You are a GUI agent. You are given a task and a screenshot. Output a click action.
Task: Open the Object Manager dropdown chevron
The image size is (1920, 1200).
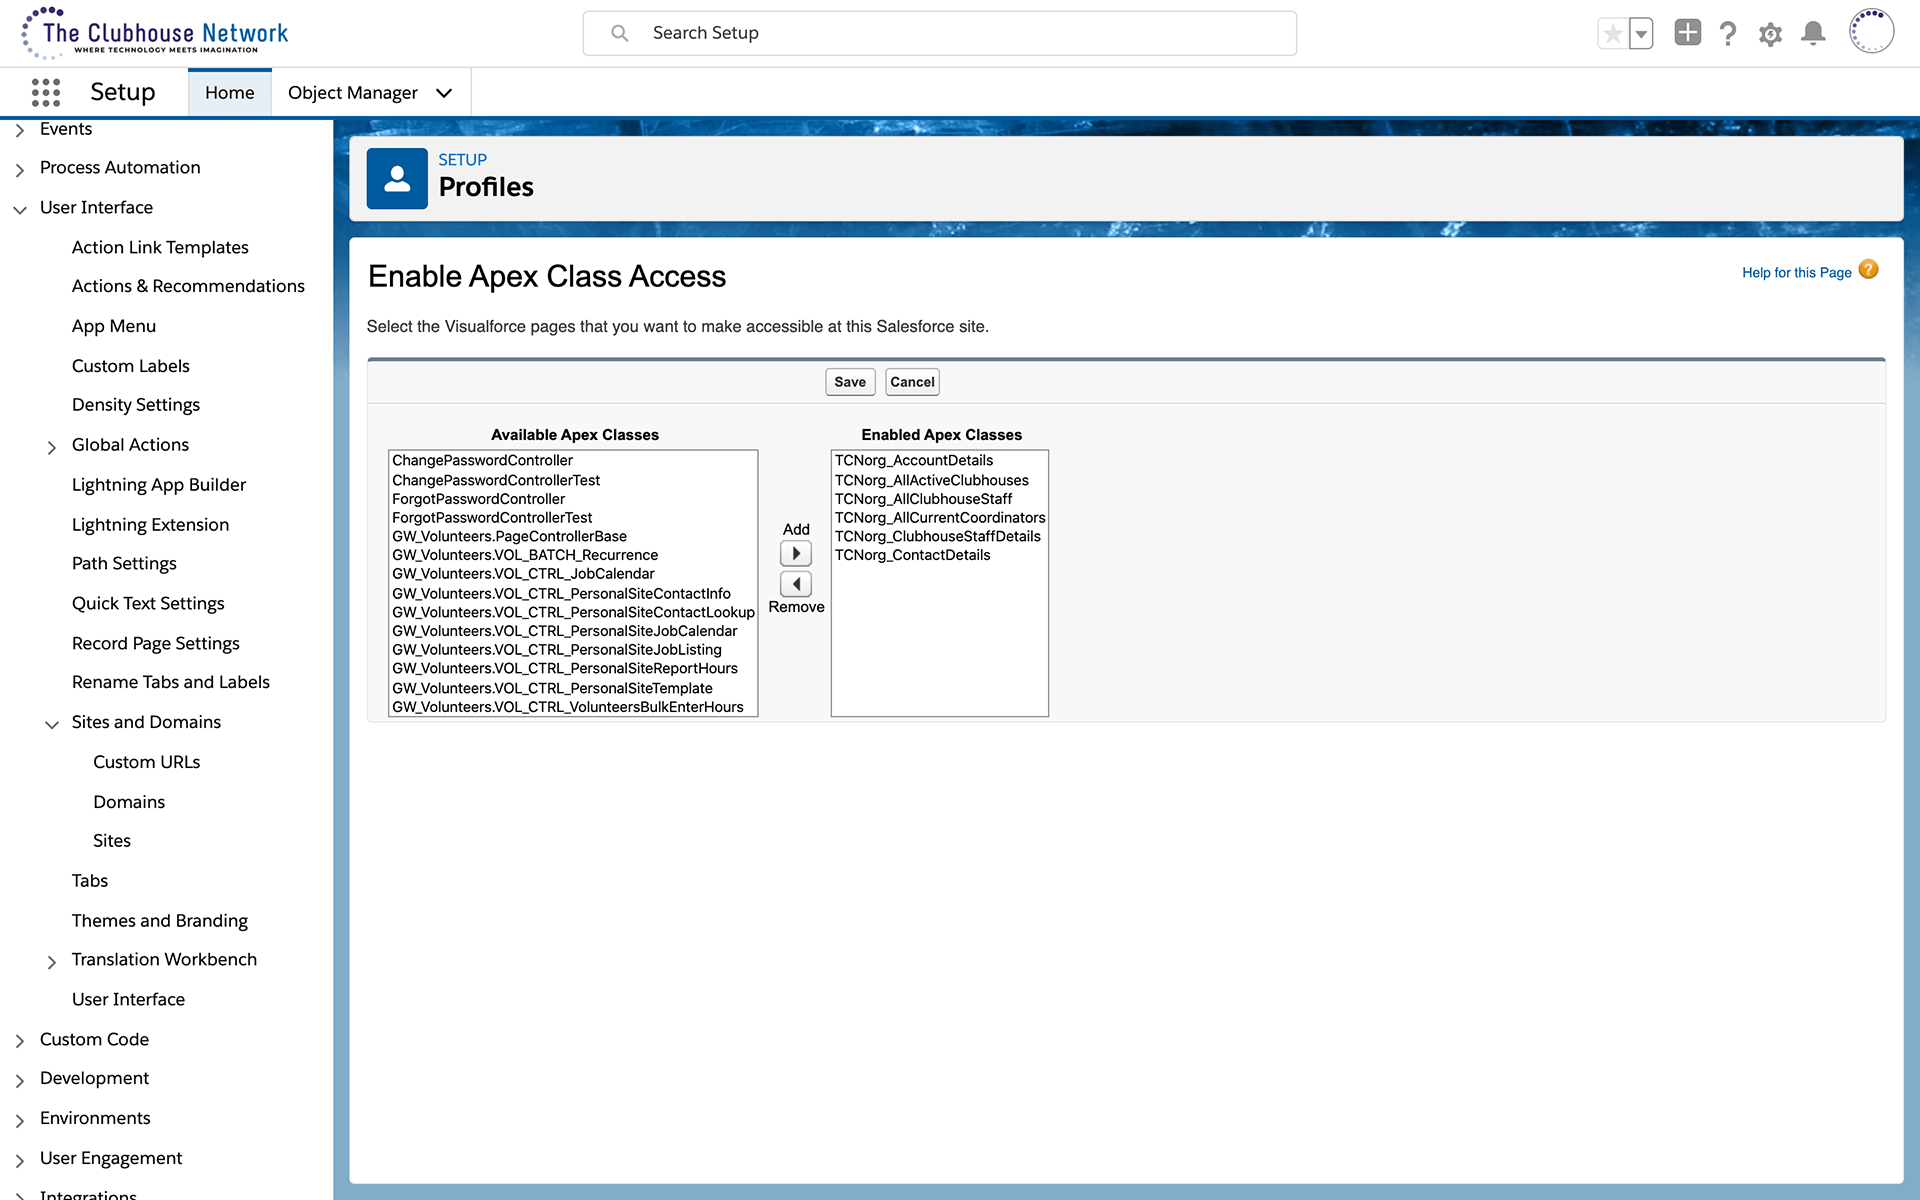click(444, 93)
